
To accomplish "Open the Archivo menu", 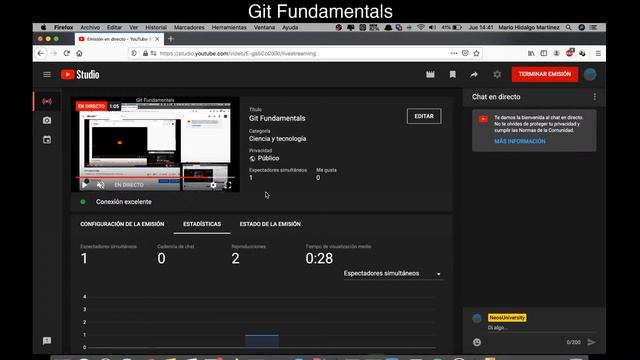I will pyautogui.click(x=90, y=27).
